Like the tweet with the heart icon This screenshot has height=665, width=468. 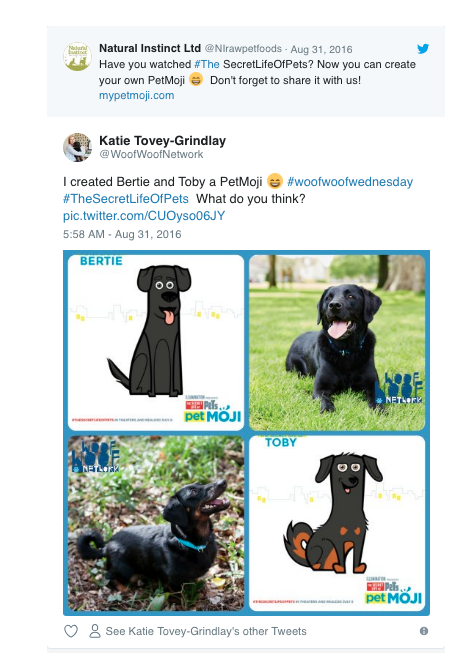pyautogui.click(x=71, y=631)
